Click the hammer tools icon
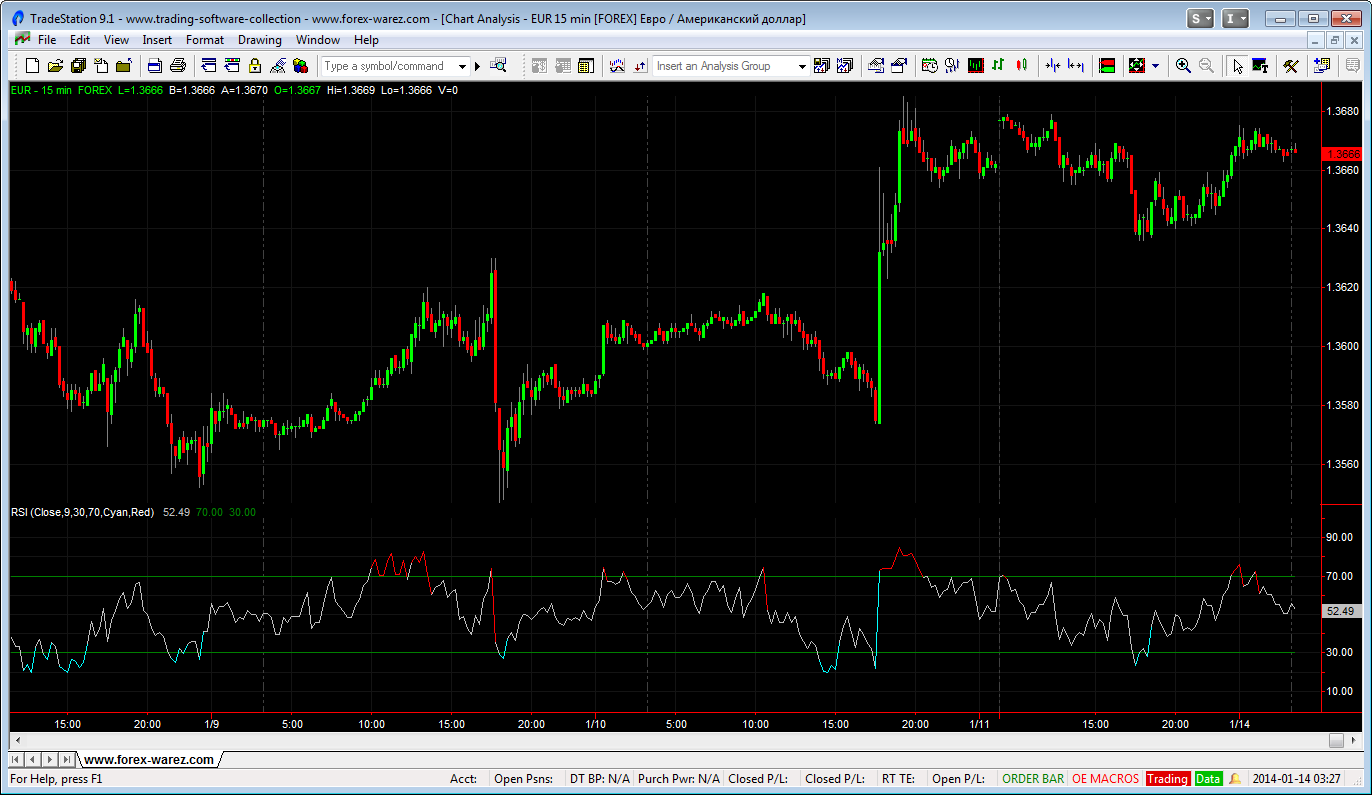The width and height of the screenshot is (1372, 795). pos(1291,66)
